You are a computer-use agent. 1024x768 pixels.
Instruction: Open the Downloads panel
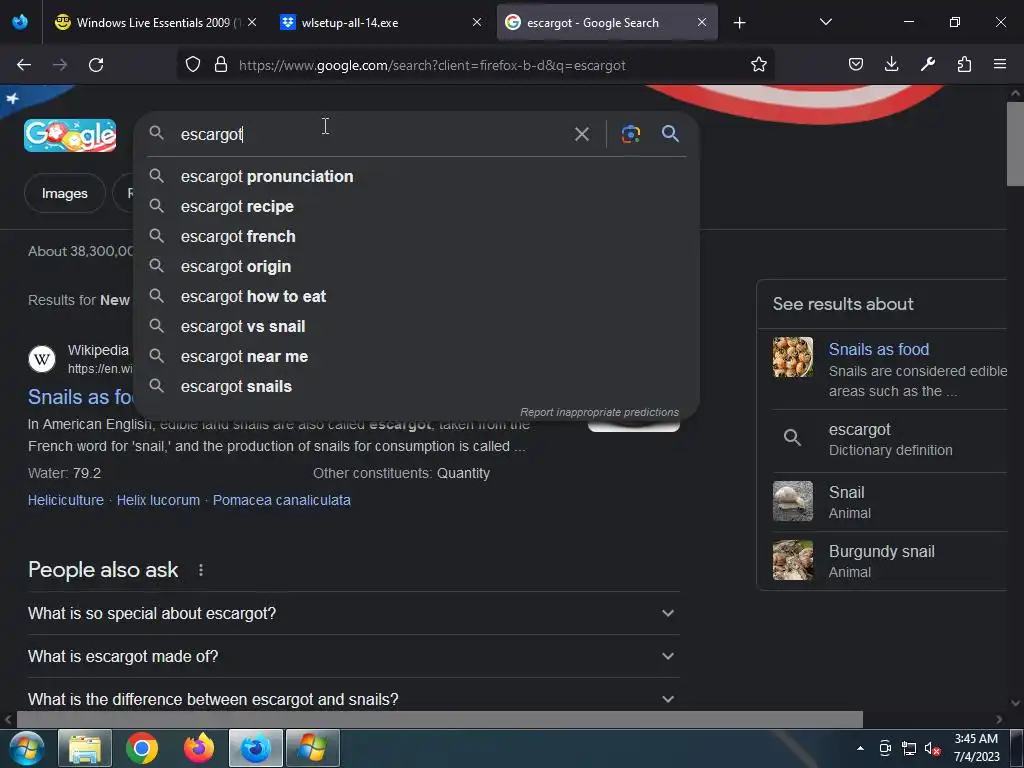pyautogui.click(x=891, y=65)
